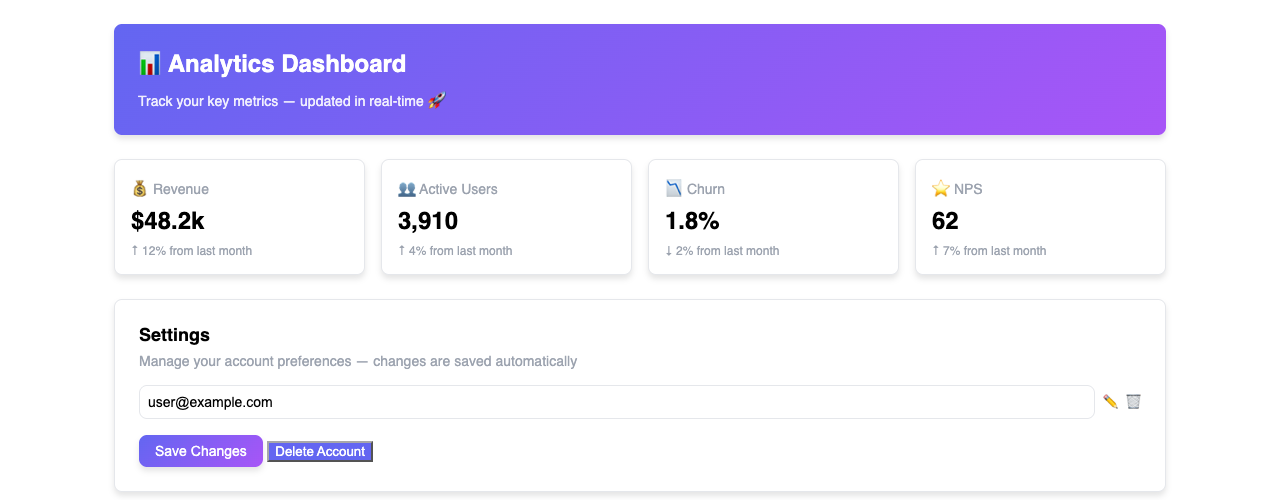The image size is (1280, 500).
Task: Click the Delete Account button
Action: (x=320, y=452)
